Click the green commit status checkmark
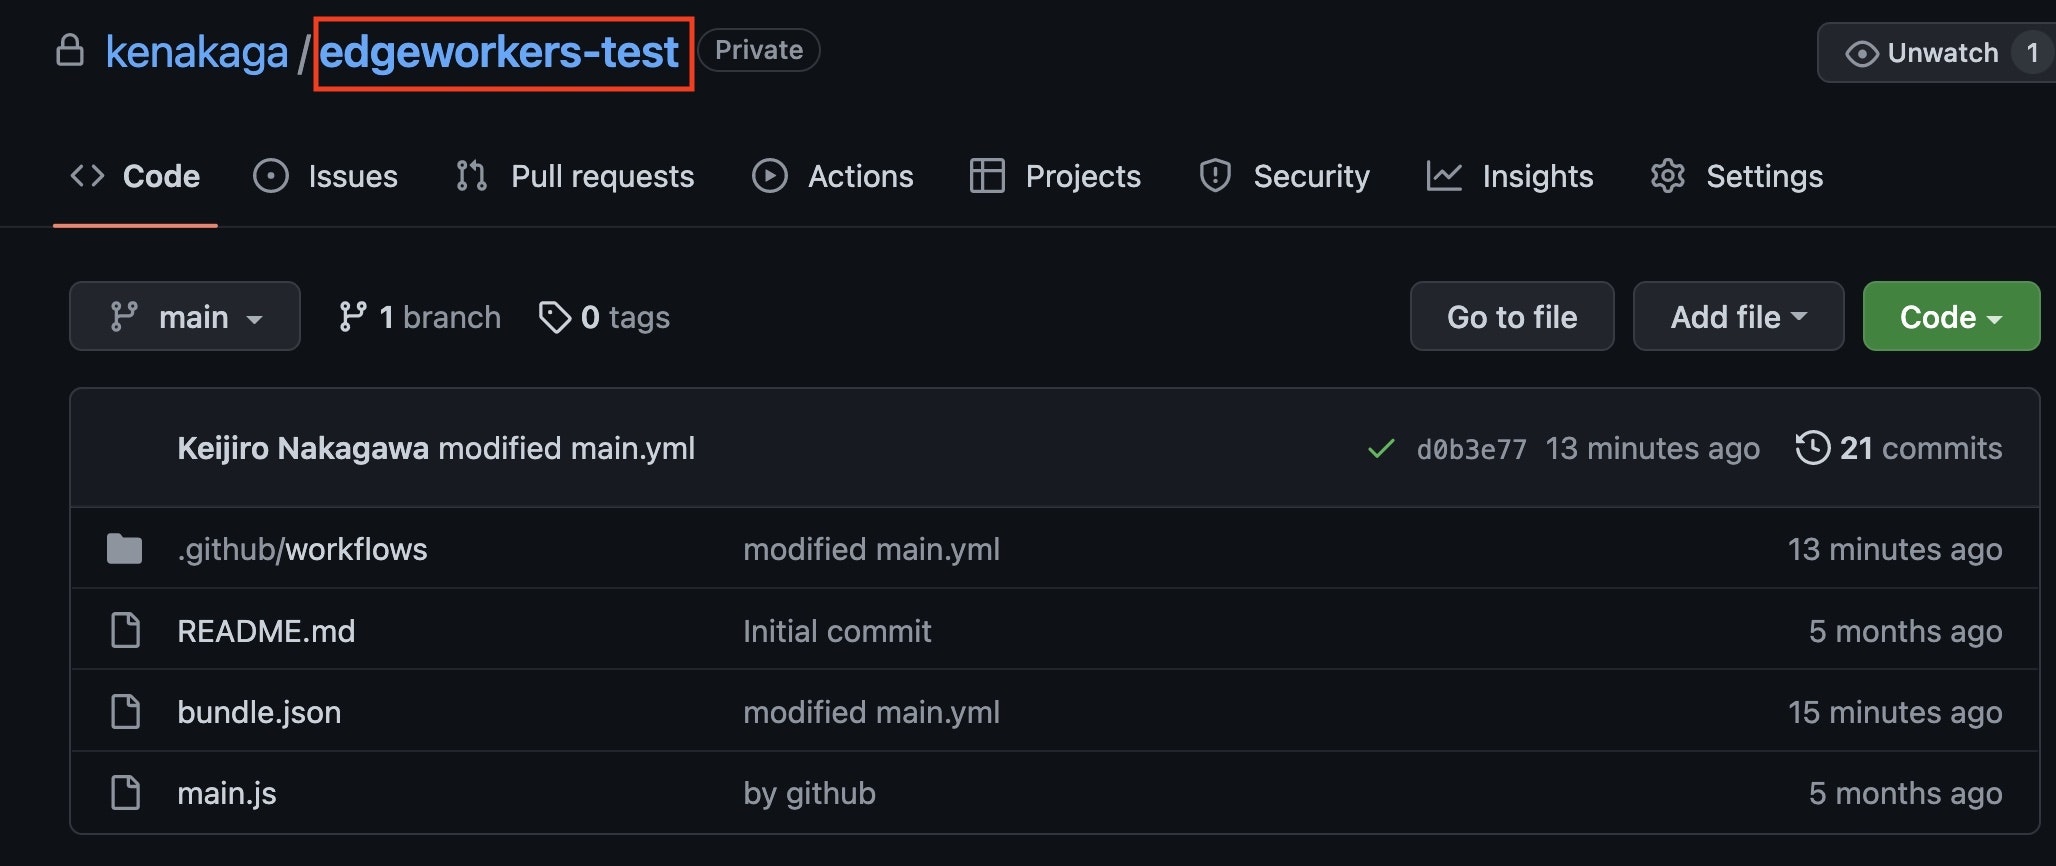 pos(1381,449)
